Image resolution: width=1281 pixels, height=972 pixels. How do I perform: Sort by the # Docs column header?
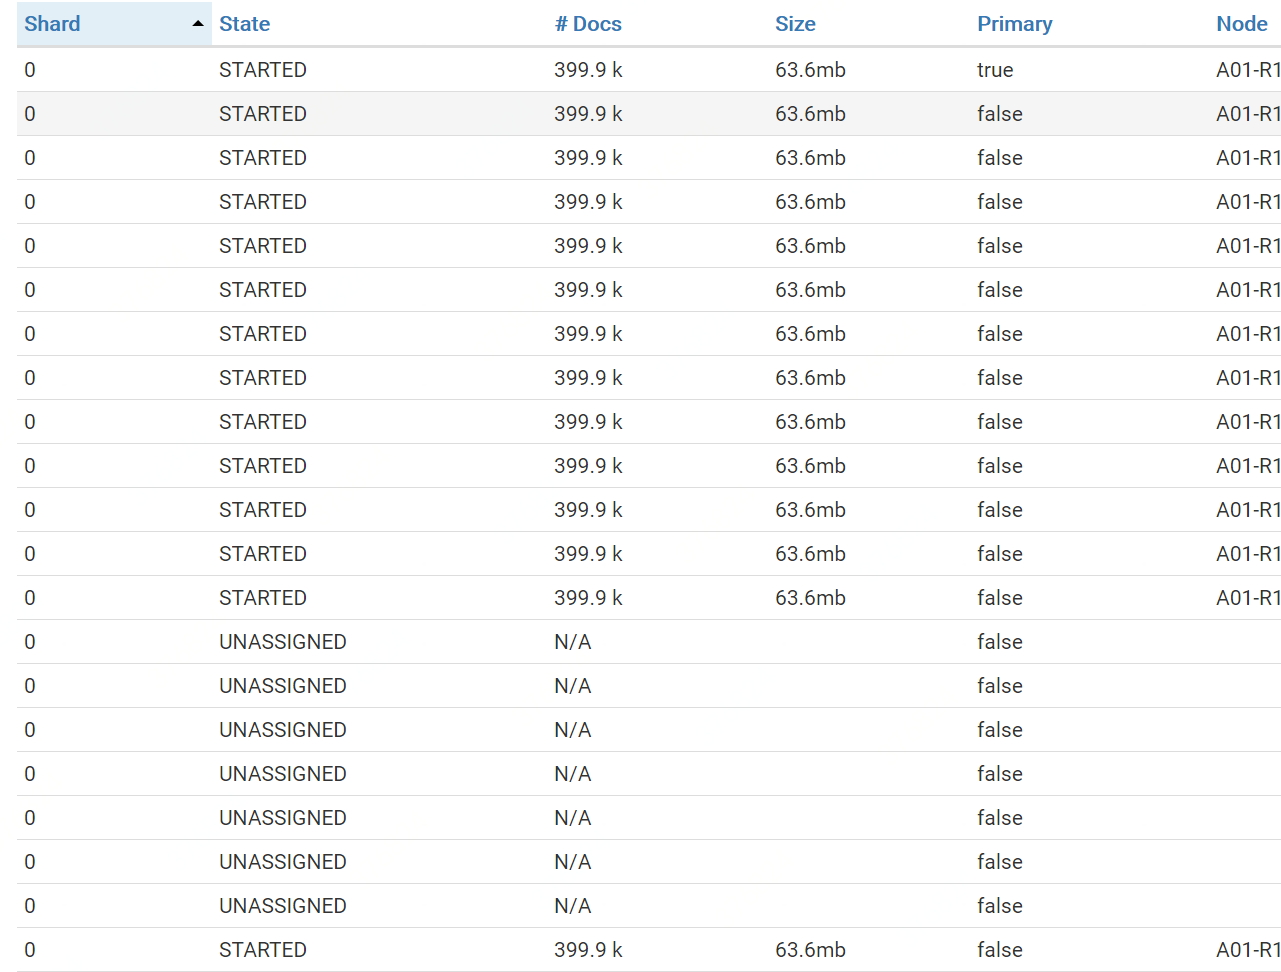click(588, 24)
